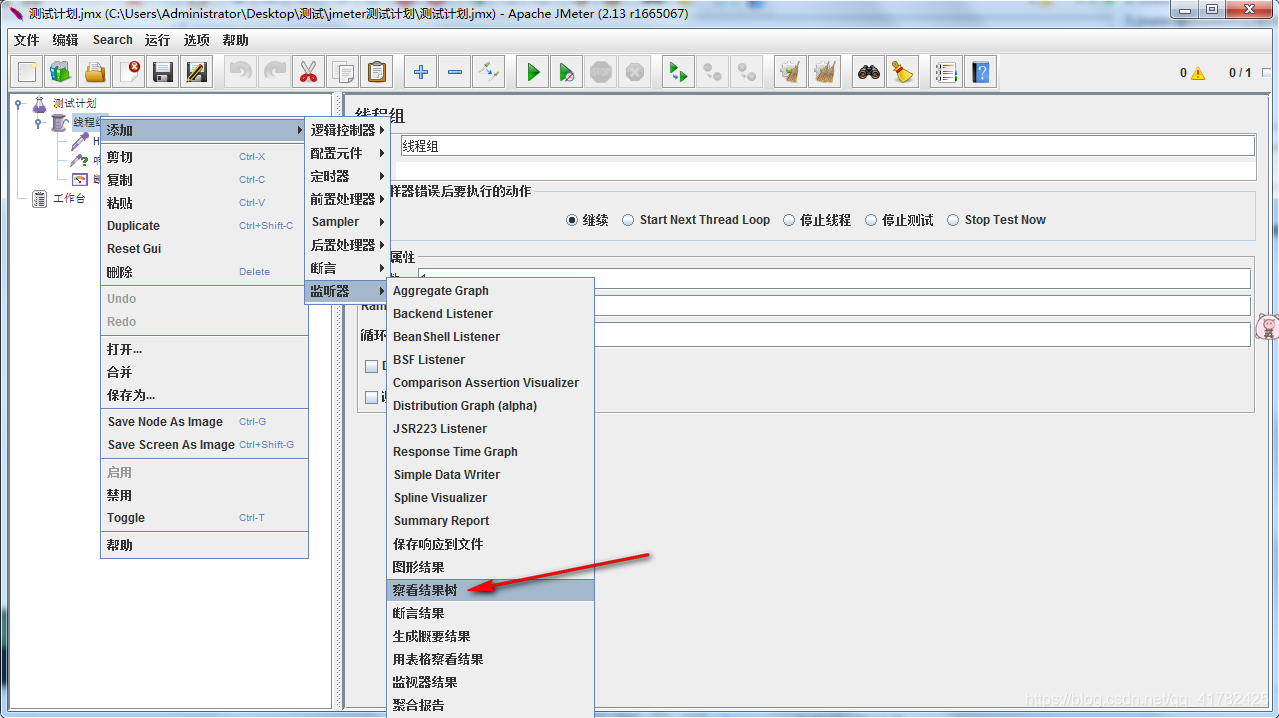Open the 运行 menu
Screen dimensions: 1279x718
click(x=157, y=40)
